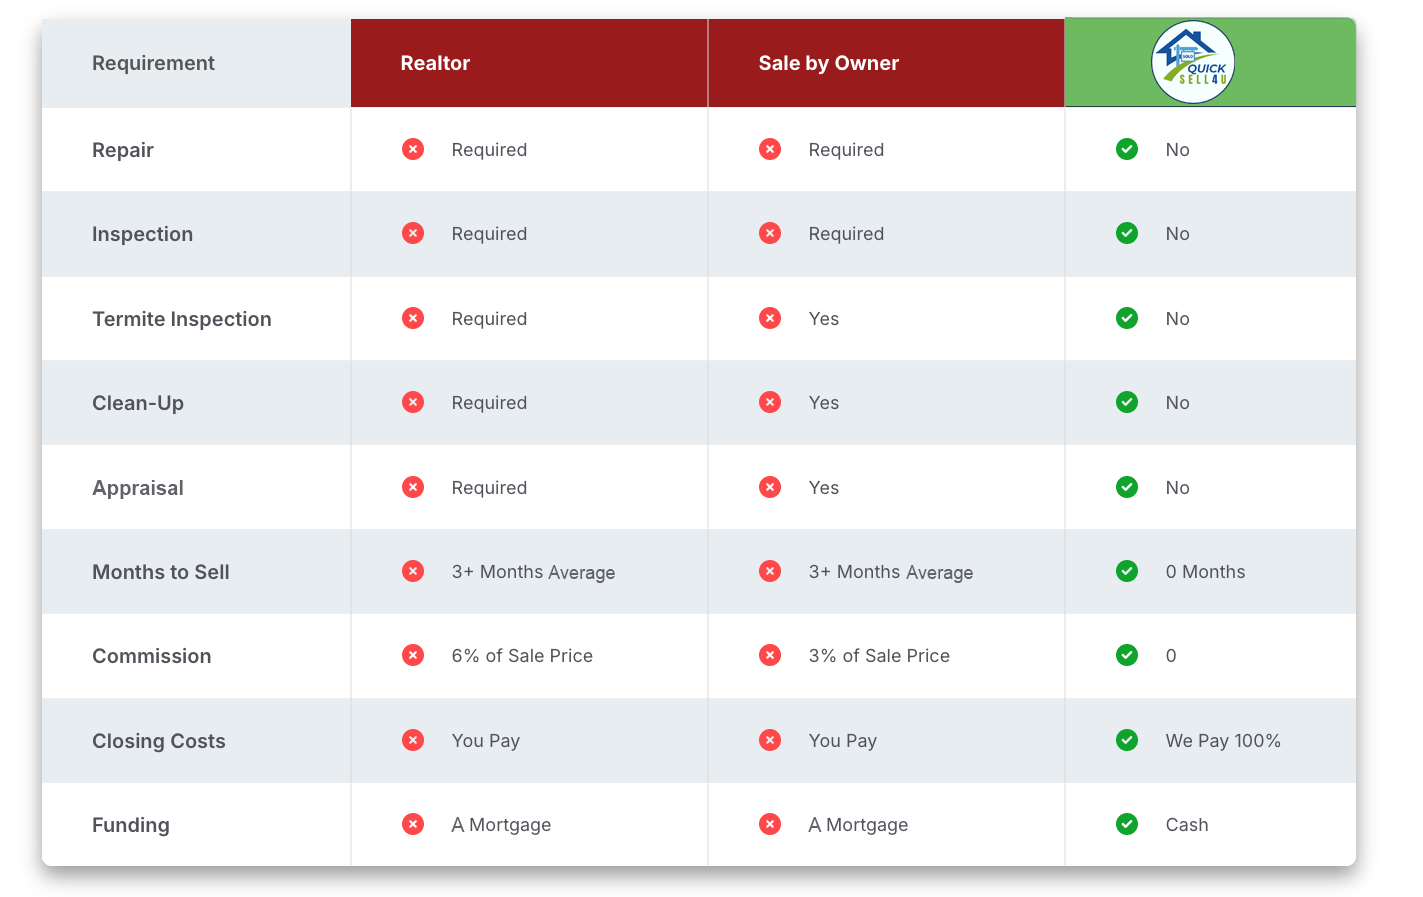Click red X in Realtor Clean-Up cell

[413, 402]
